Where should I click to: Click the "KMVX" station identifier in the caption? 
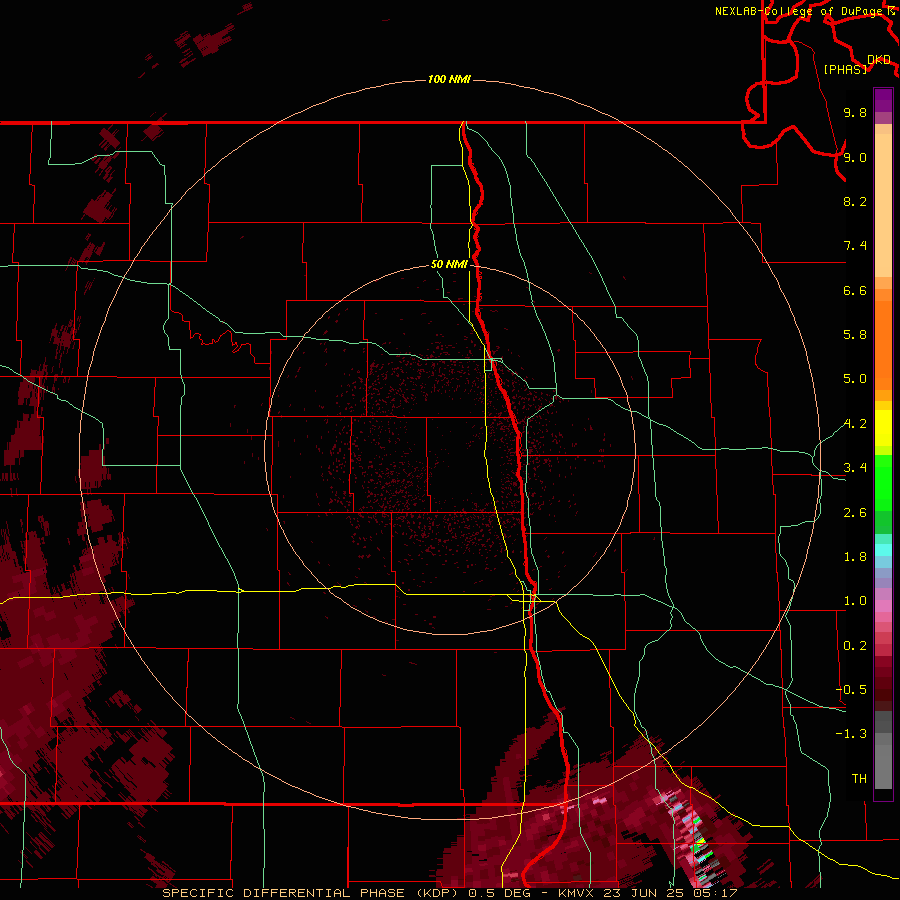[576, 893]
